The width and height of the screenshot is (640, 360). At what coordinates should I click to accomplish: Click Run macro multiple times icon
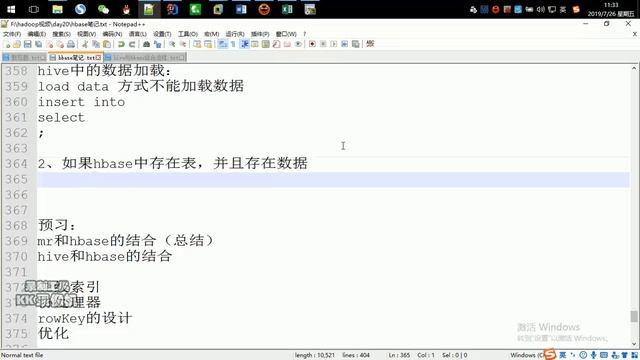click(345, 44)
